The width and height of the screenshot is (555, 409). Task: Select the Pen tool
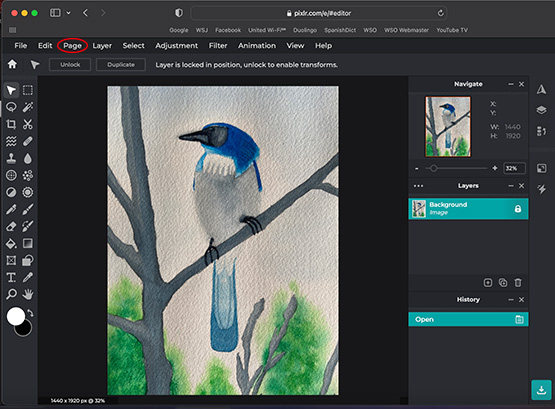[x=11, y=209]
